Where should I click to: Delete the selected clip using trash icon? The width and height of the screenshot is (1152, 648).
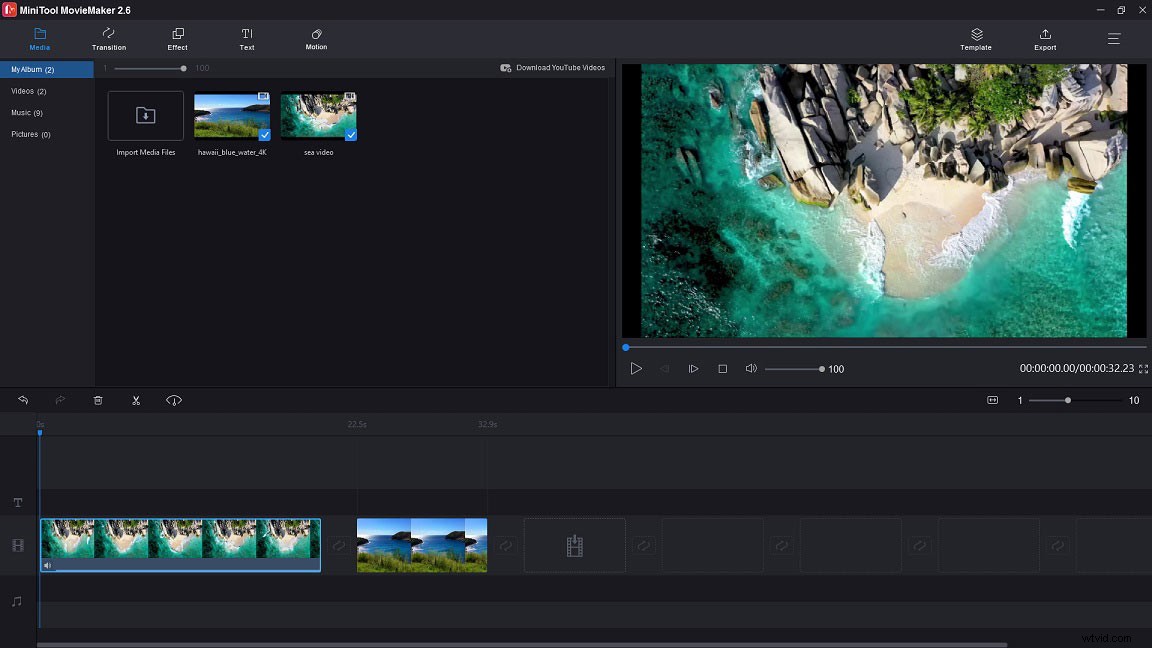click(97, 400)
